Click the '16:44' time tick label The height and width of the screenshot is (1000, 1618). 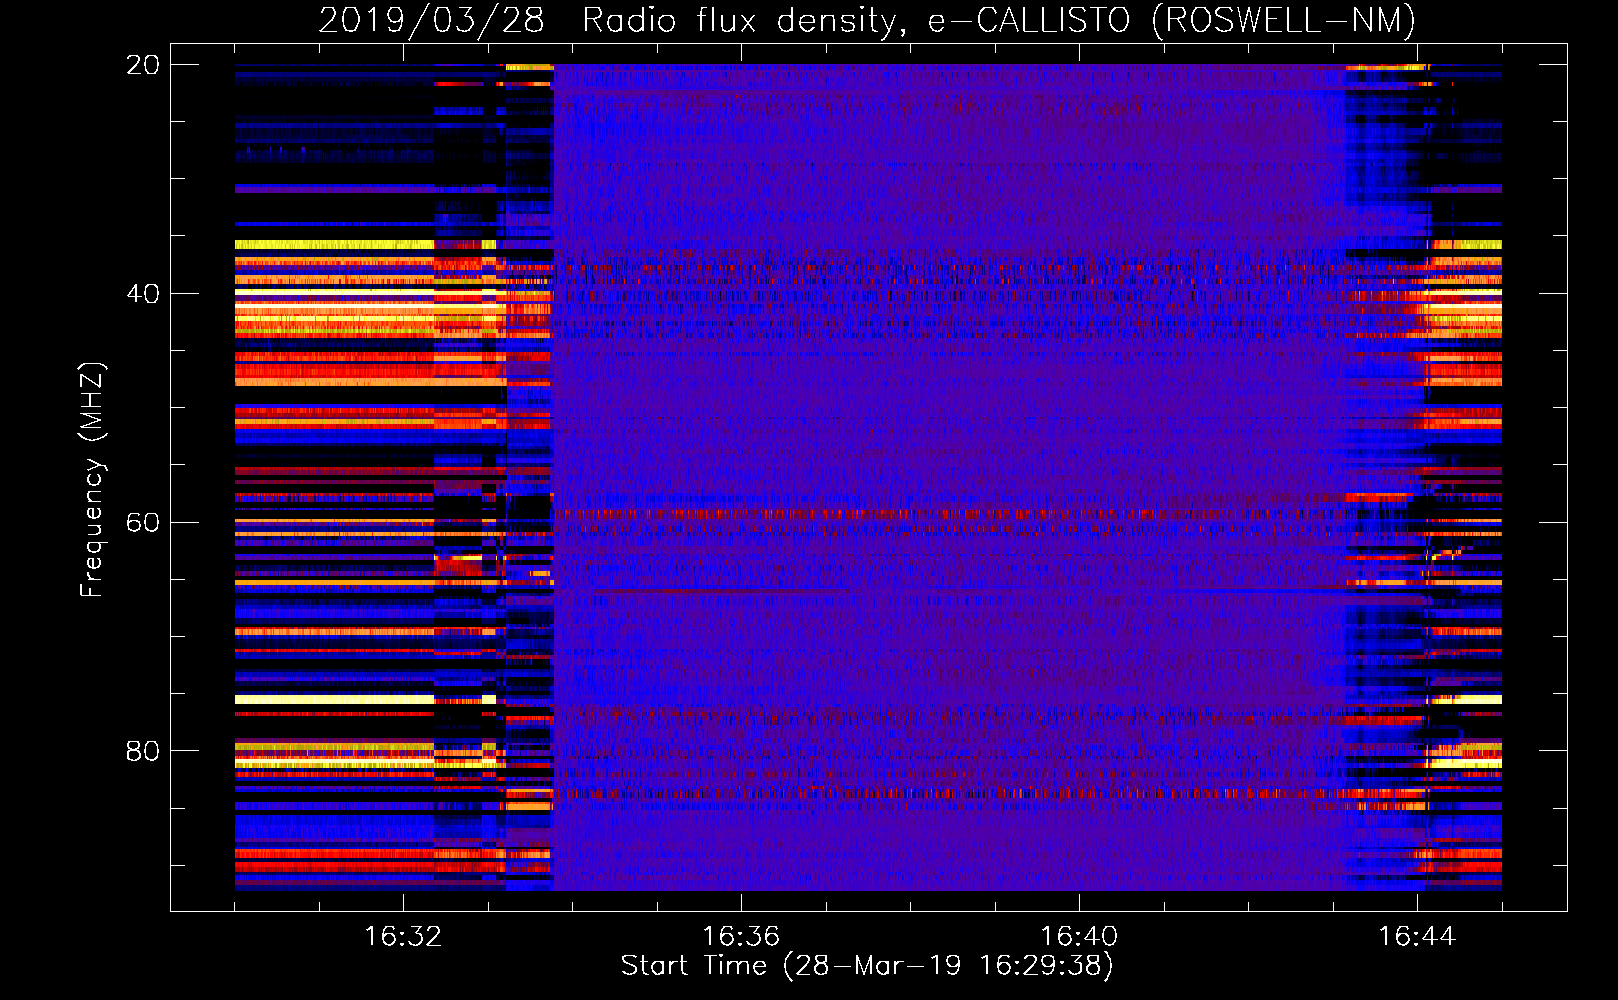[x=1417, y=937]
